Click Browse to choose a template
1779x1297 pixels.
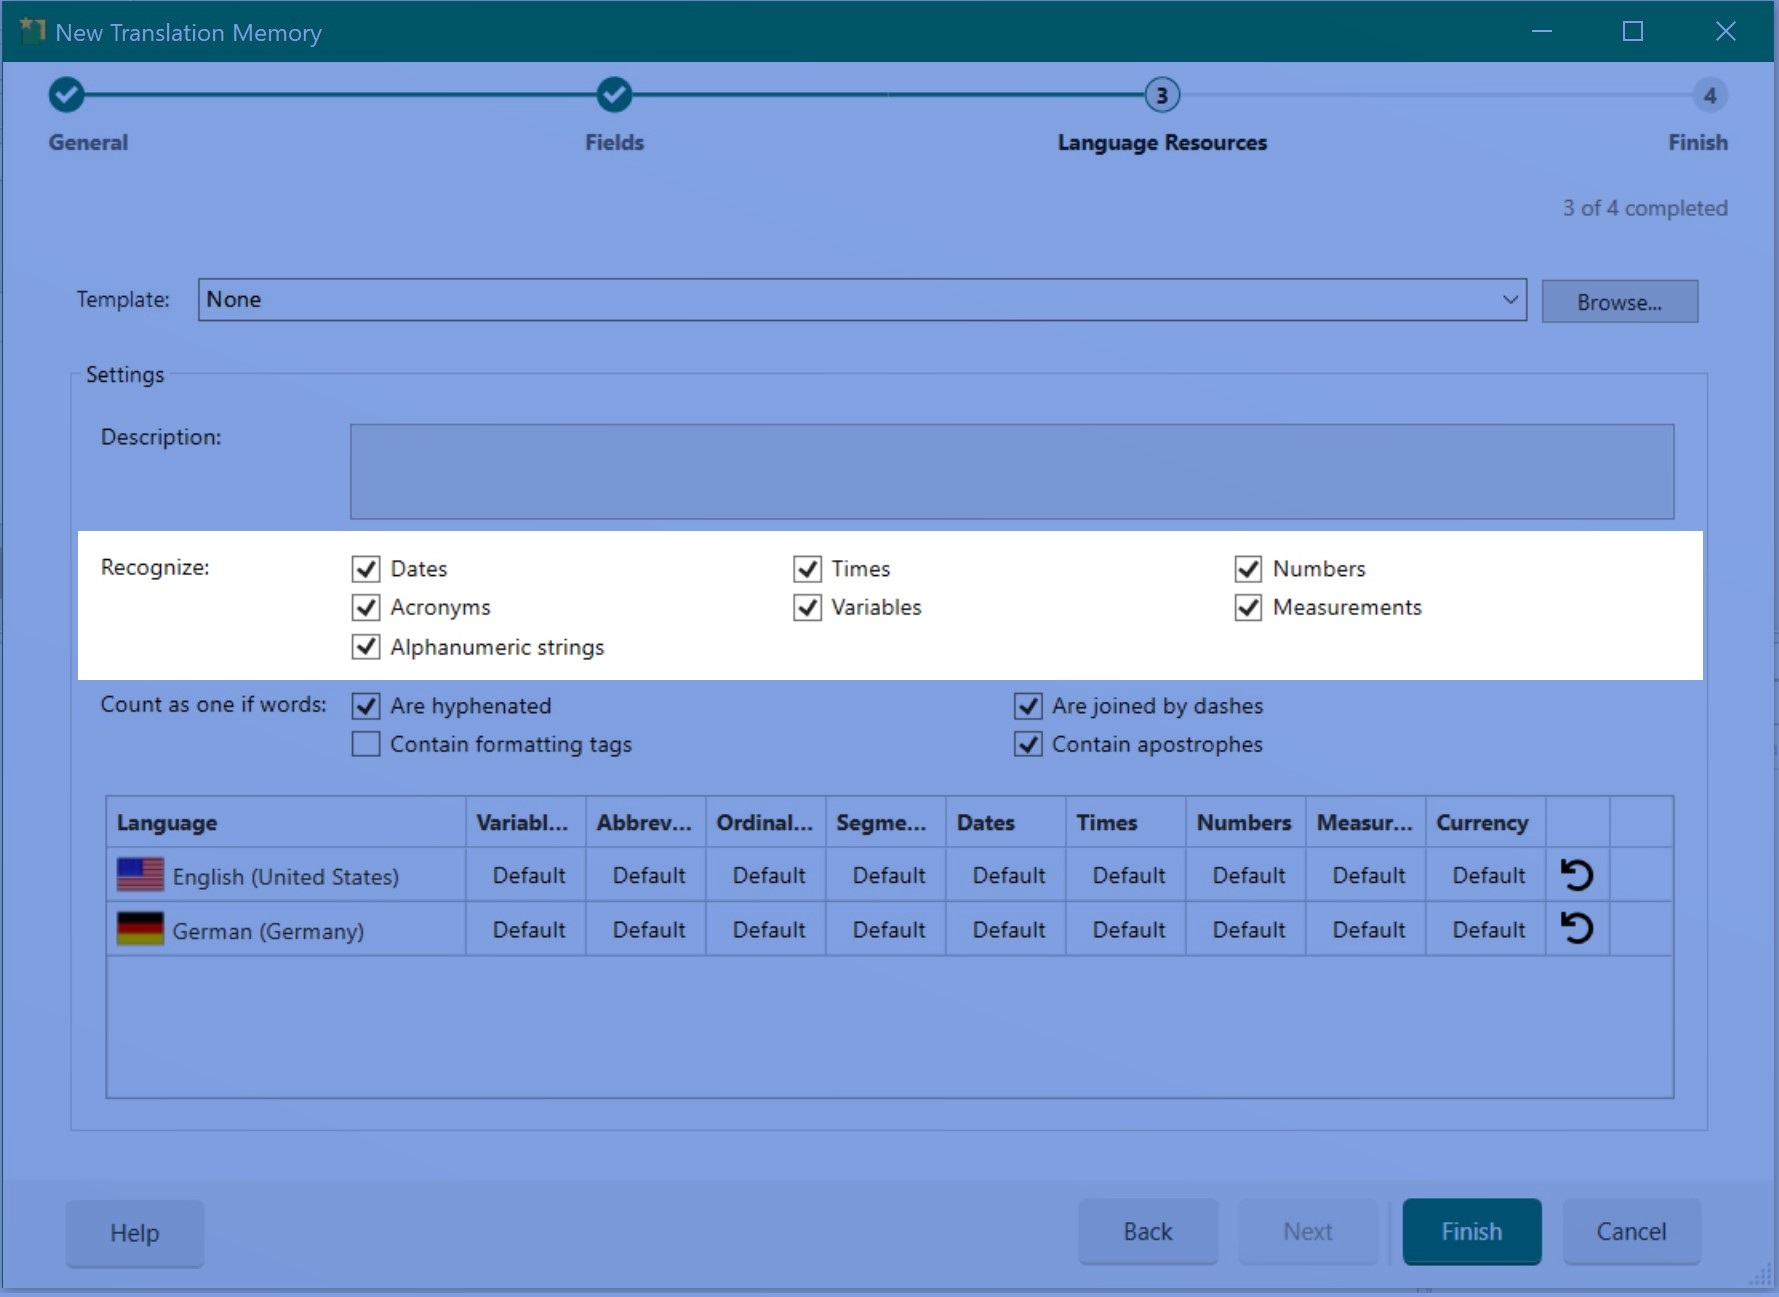pyautogui.click(x=1618, y=302)
